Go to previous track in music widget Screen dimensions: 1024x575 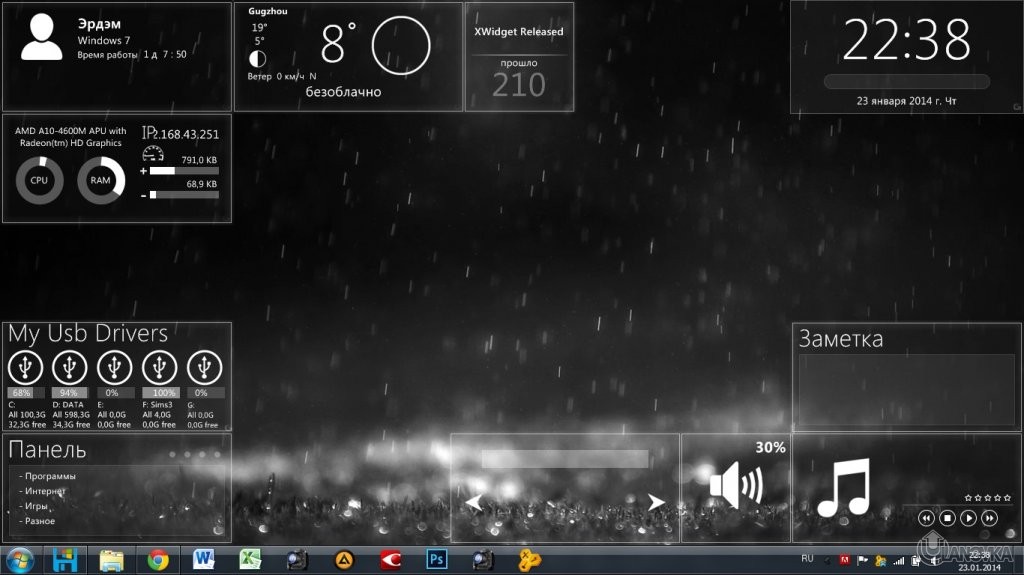point(926,518)
